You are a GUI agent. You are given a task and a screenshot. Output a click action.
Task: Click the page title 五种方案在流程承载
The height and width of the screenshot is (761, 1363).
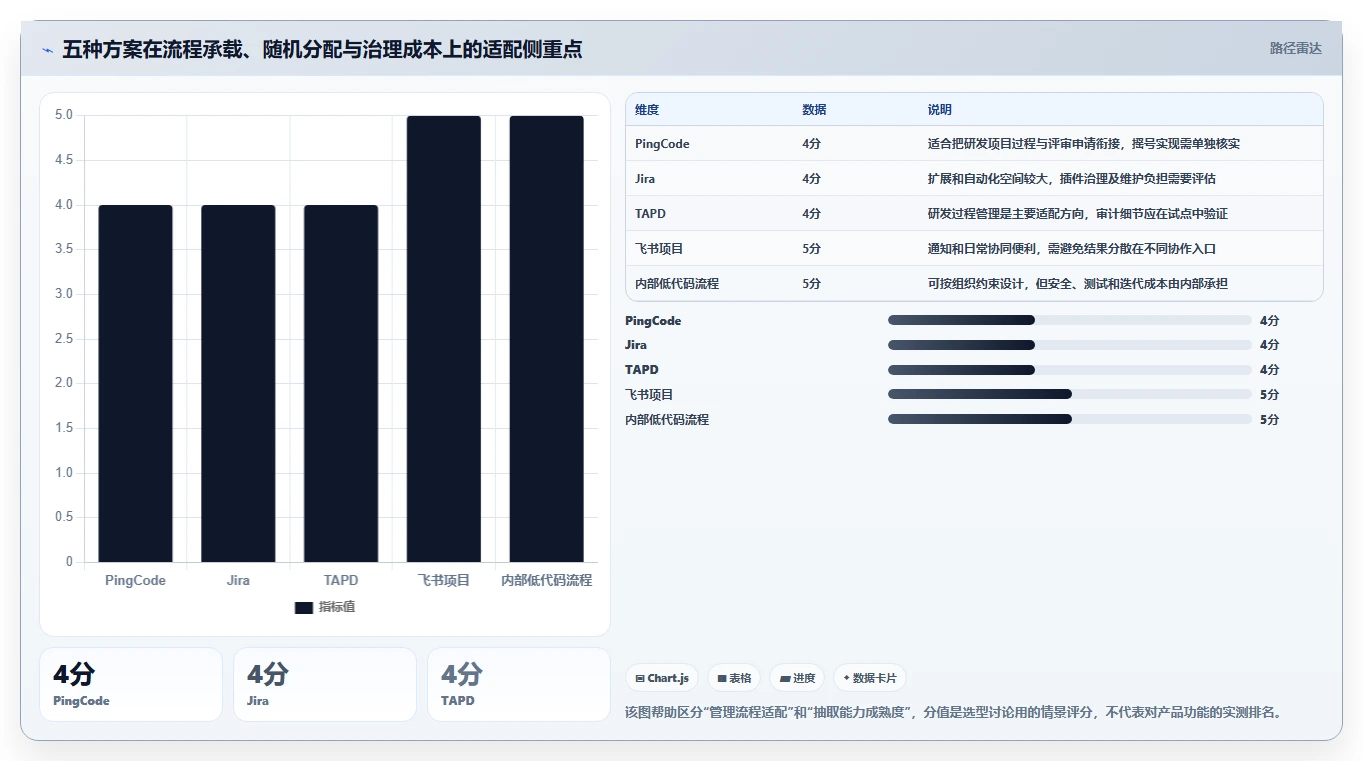point(322,49)
